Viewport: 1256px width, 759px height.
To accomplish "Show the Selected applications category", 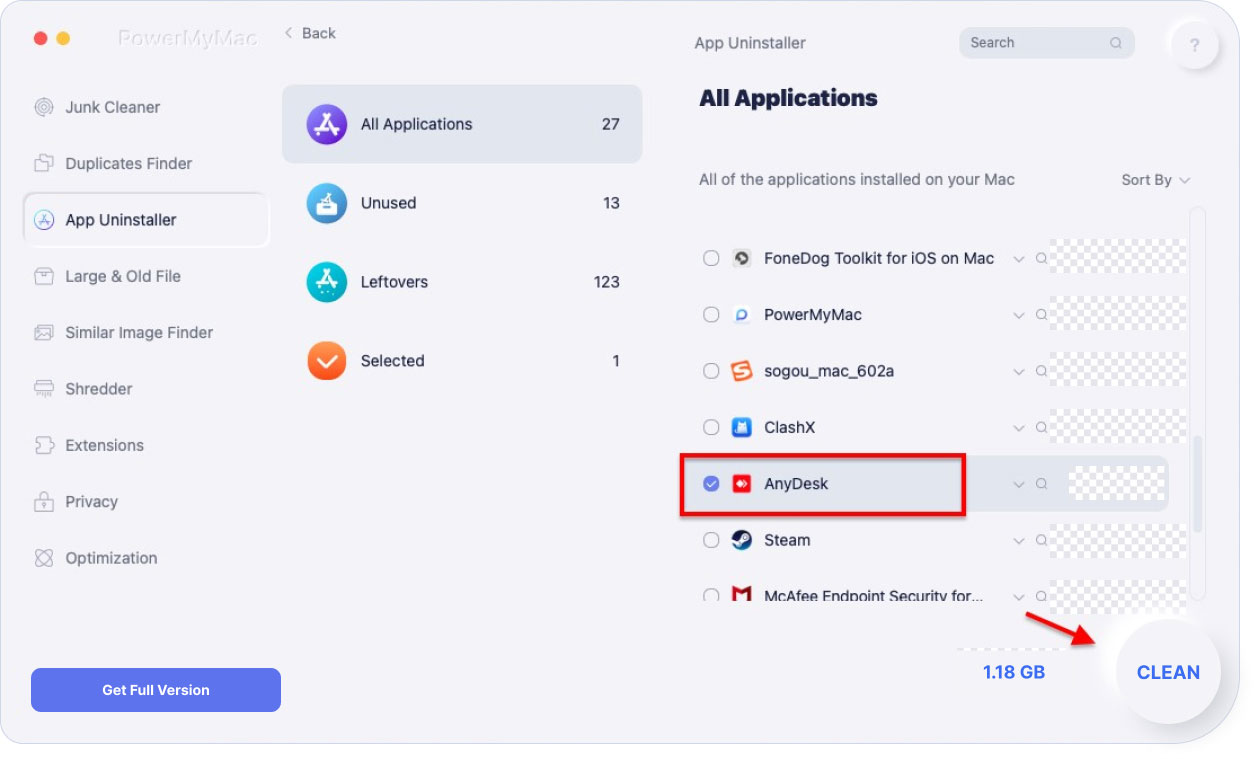I will [x=462, y=361].
